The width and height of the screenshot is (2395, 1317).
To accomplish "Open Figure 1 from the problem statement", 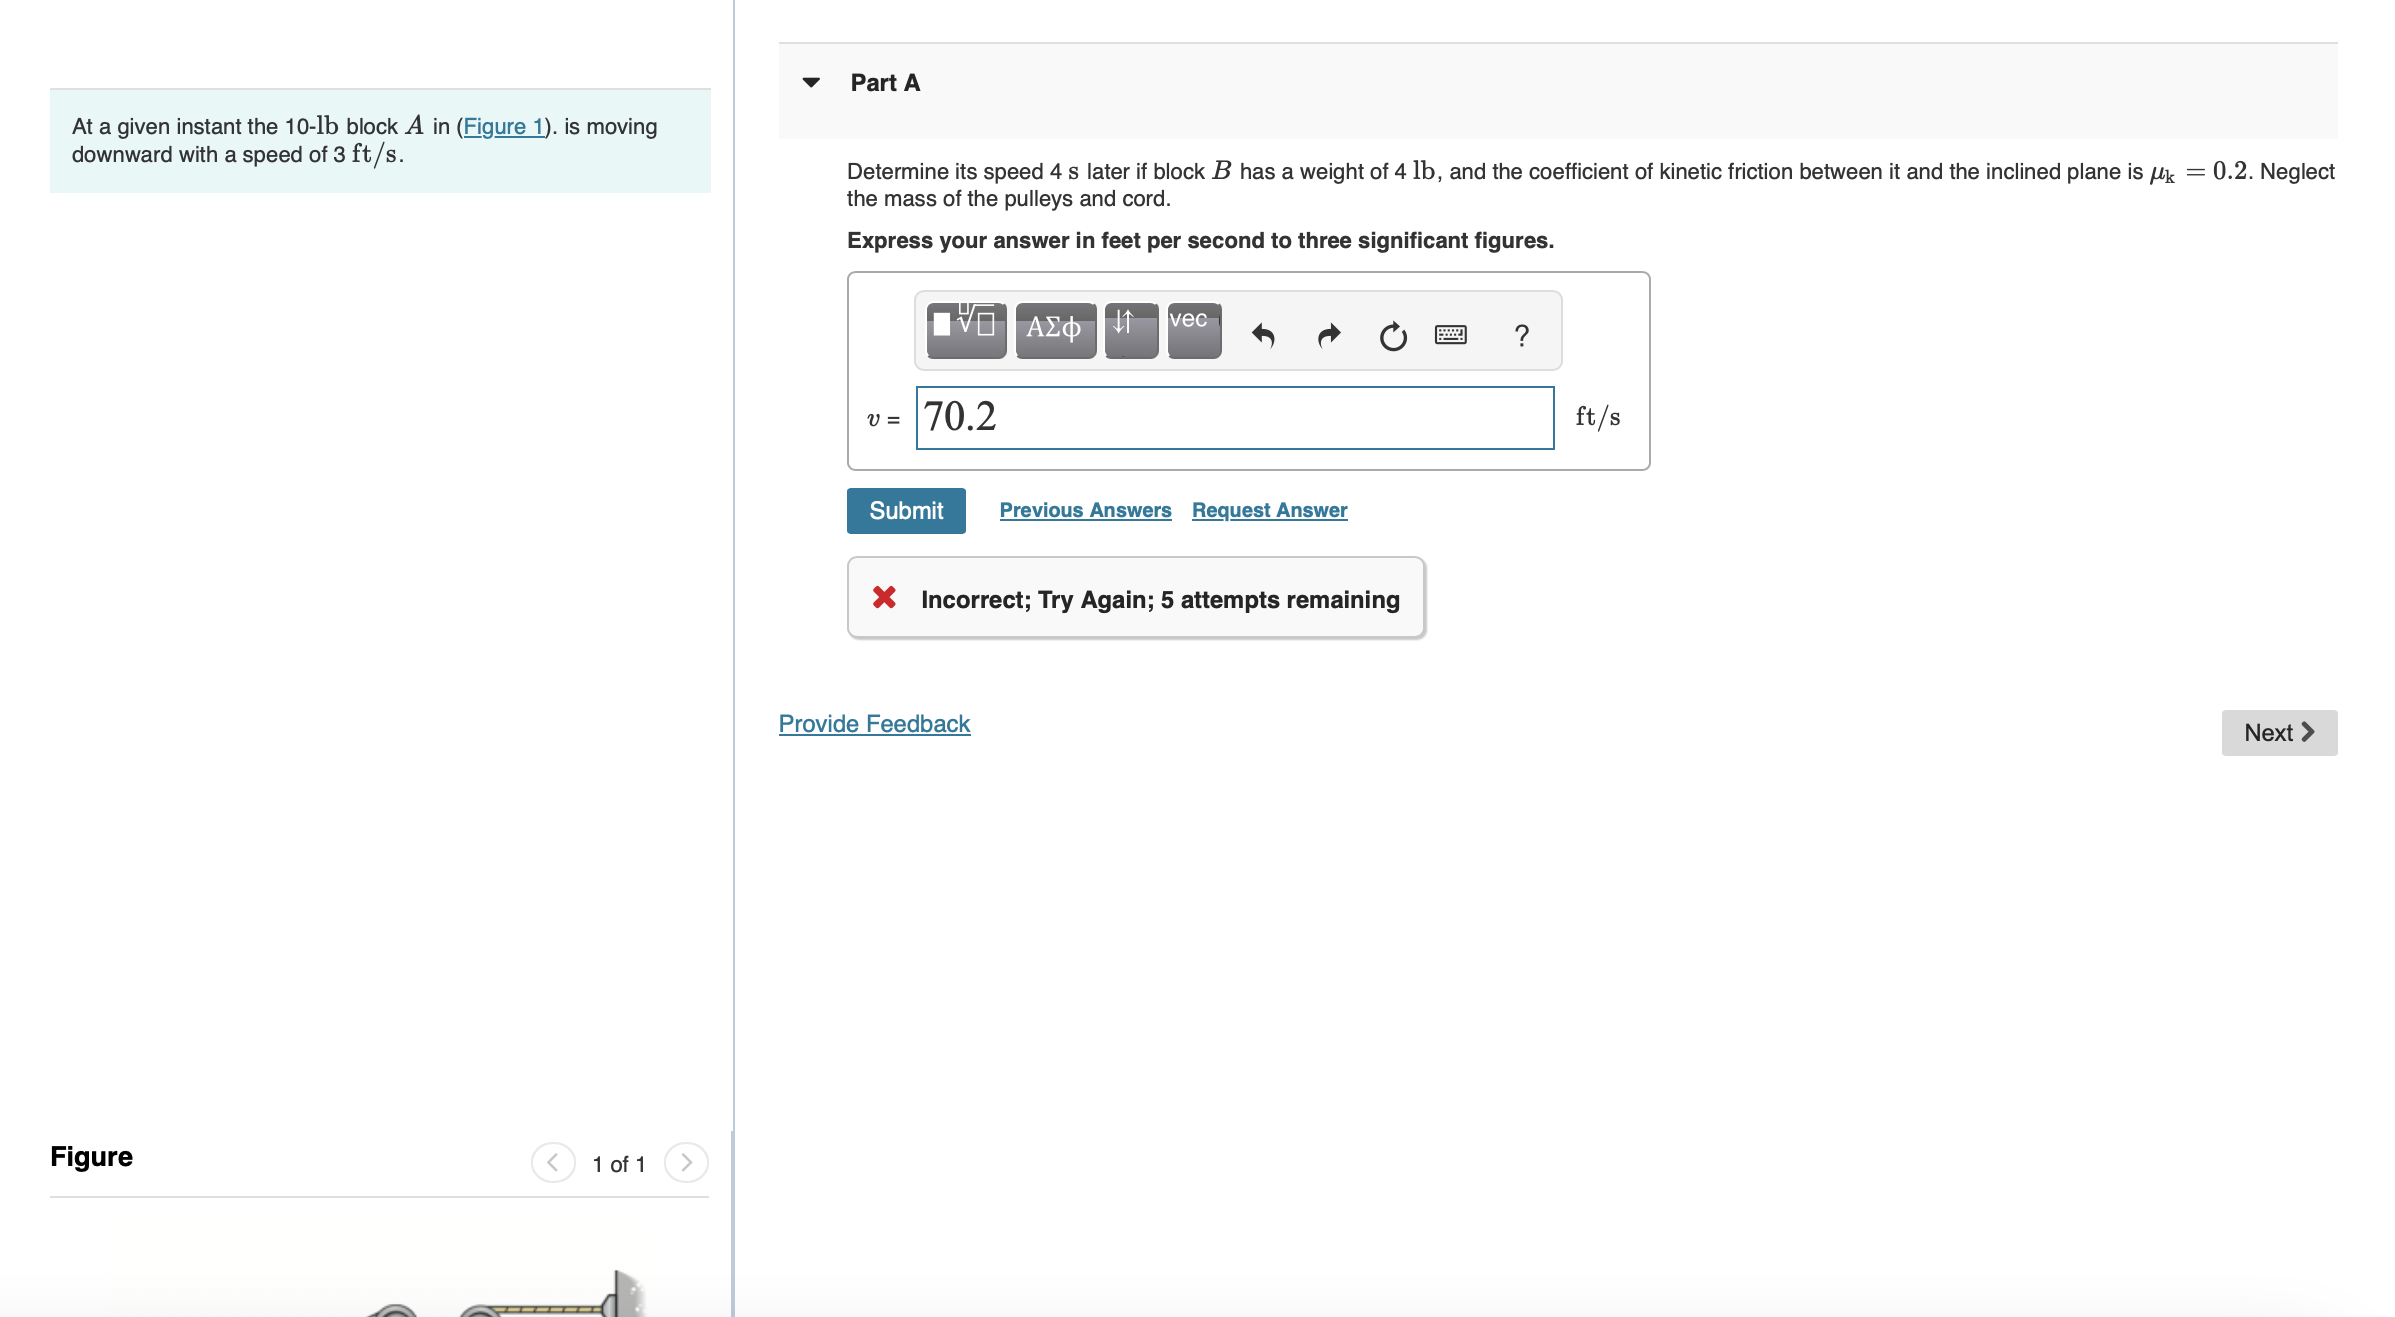I will [503, 127].
